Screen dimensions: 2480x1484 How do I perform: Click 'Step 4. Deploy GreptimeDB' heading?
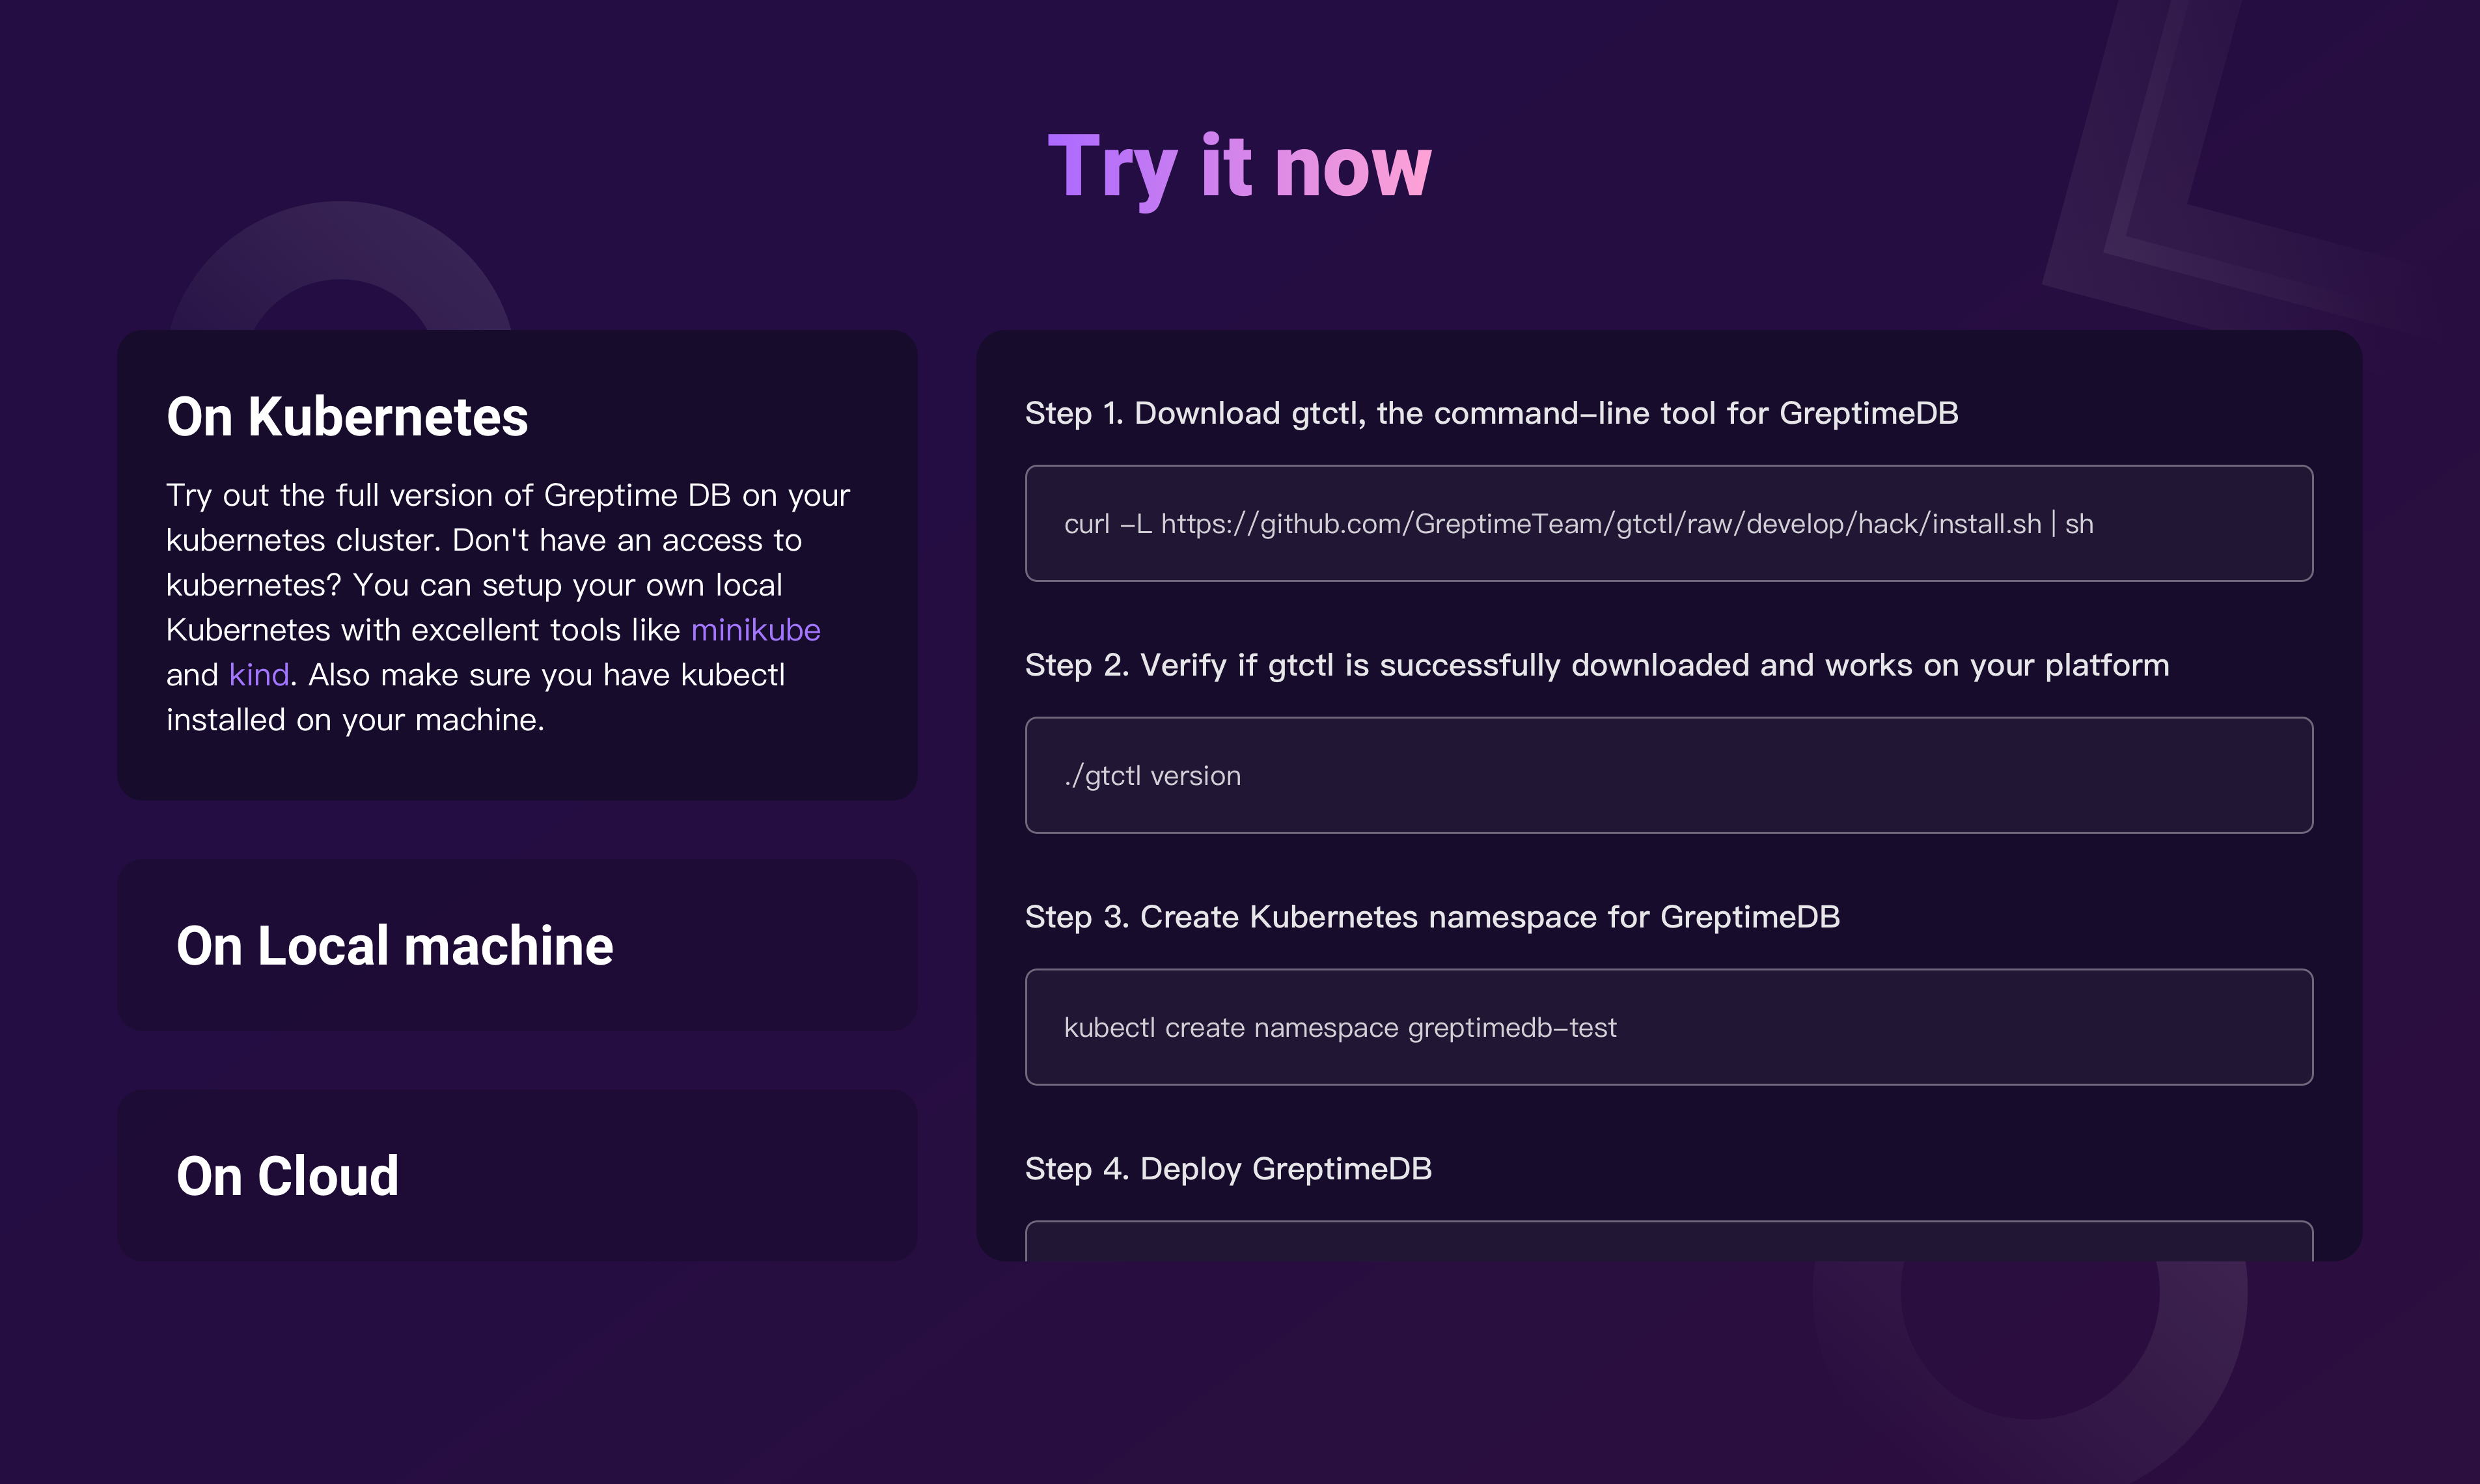coord(1228,1169)
